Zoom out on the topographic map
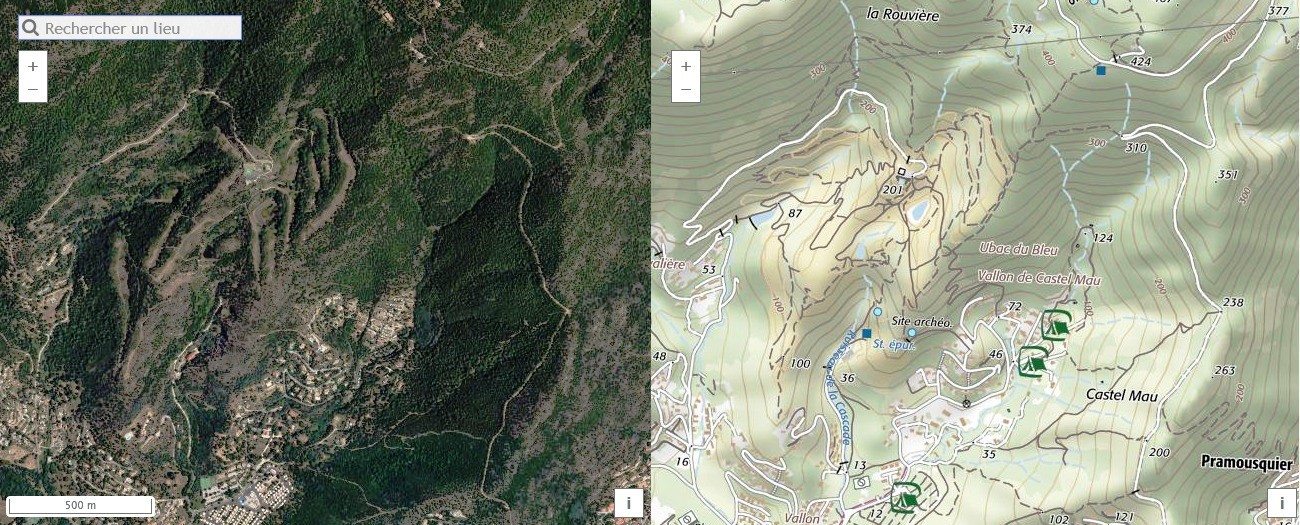Image resolution: width=1300 pixels, height=525 pixels. click(686, 90)
